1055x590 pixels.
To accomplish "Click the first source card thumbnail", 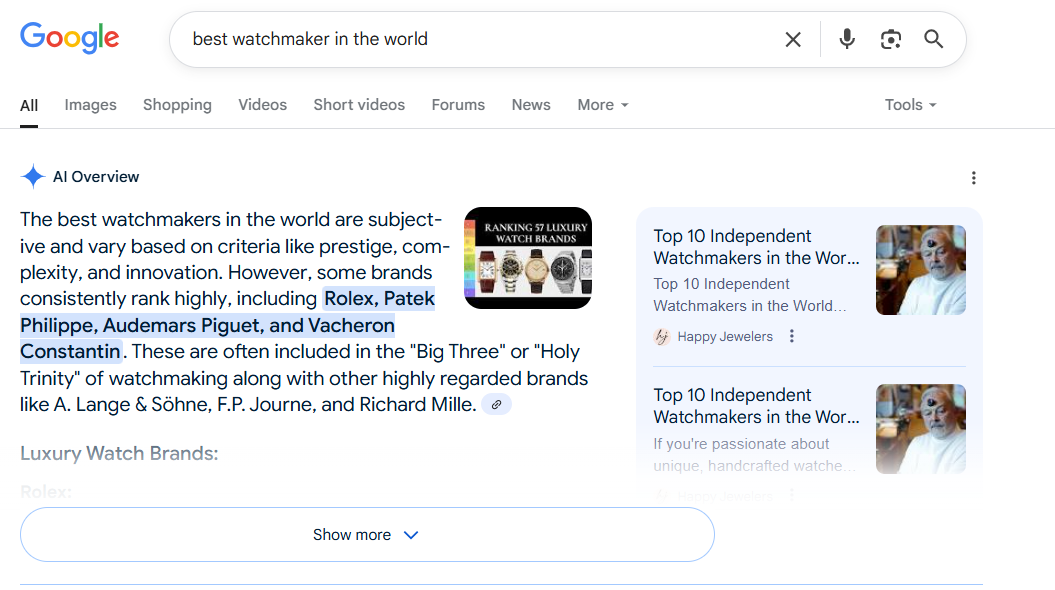I will click(x=920, y=270).
